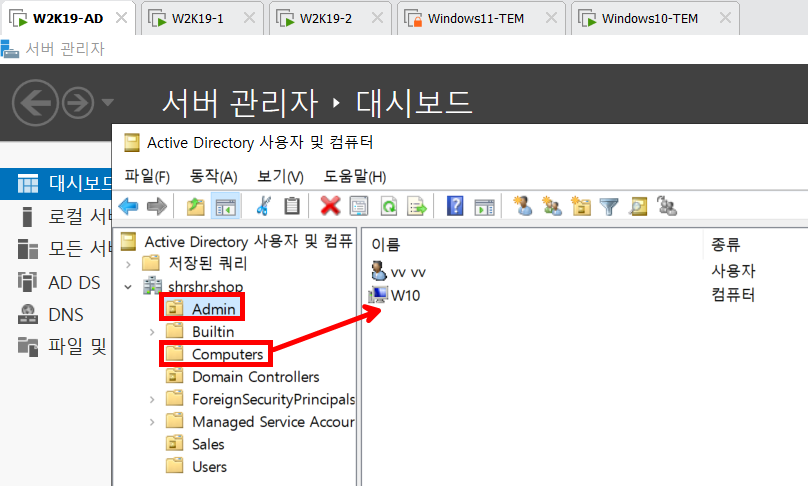Click the Cut scissors icon
The height and width of the screenshot is (486, 808).
coord(263,206)
